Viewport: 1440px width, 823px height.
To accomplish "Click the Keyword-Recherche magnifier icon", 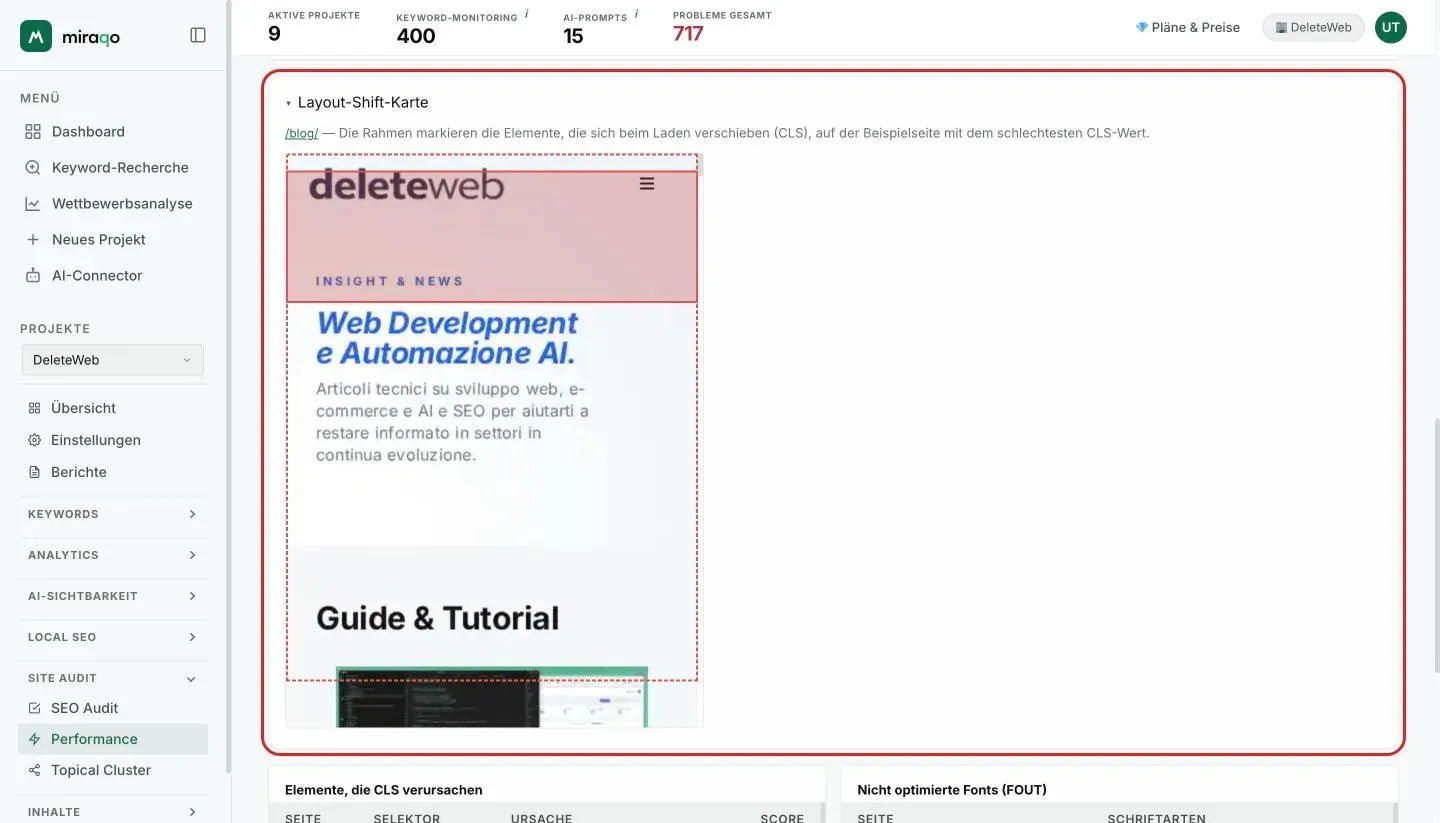I will click(33, 168).
